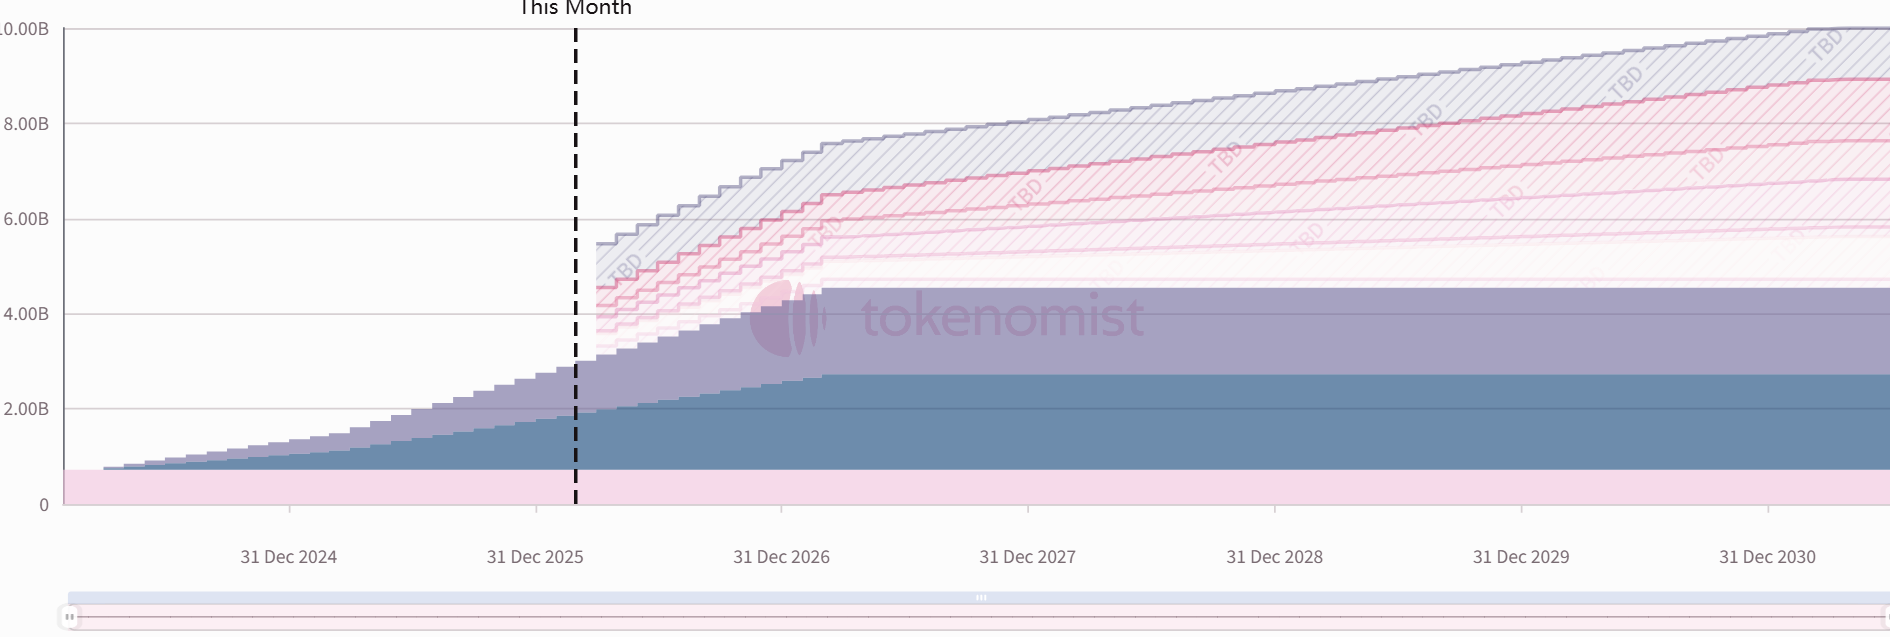Viewport: 1890px width, 637px height.
Task: Grab the left range slider handle
Action: 69,617
